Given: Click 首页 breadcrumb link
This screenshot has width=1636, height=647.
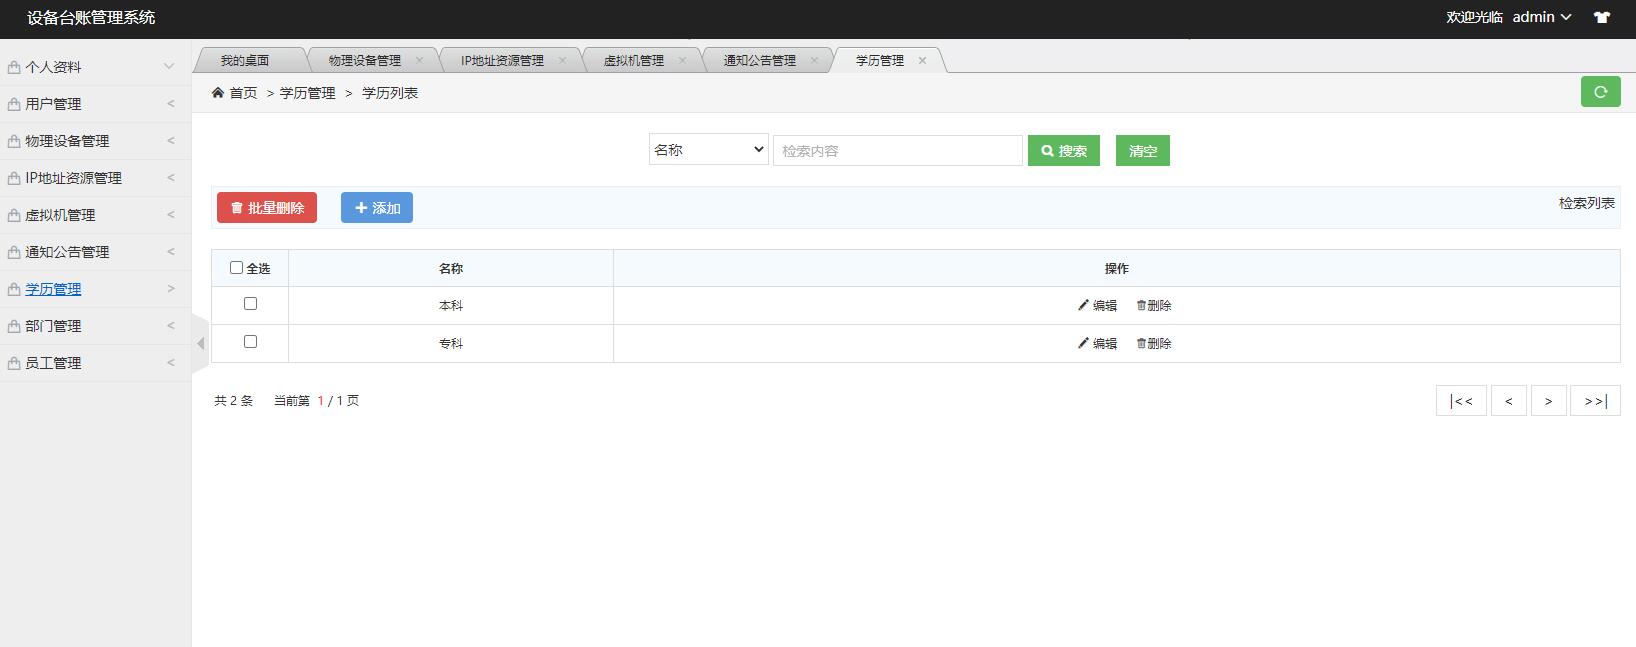Looking at the screenshot, I should pyautogui.click(x=243, y=92).
